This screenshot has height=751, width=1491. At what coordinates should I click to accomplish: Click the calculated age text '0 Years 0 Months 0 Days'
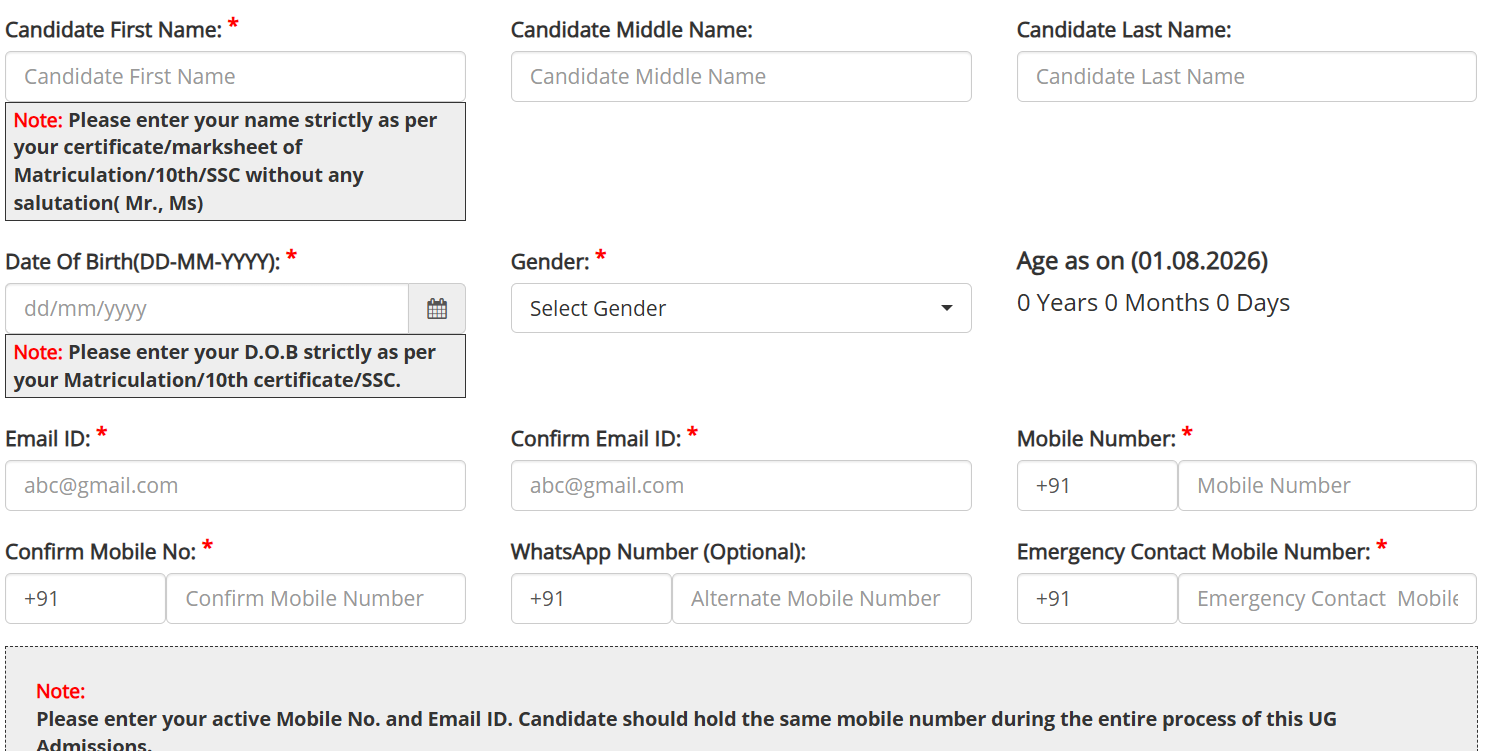1153,303
